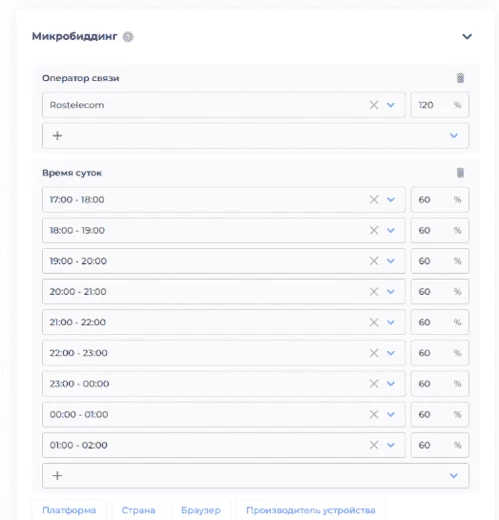
Task: Collapse the Микробиддинг section chevron
Action: 467,36
